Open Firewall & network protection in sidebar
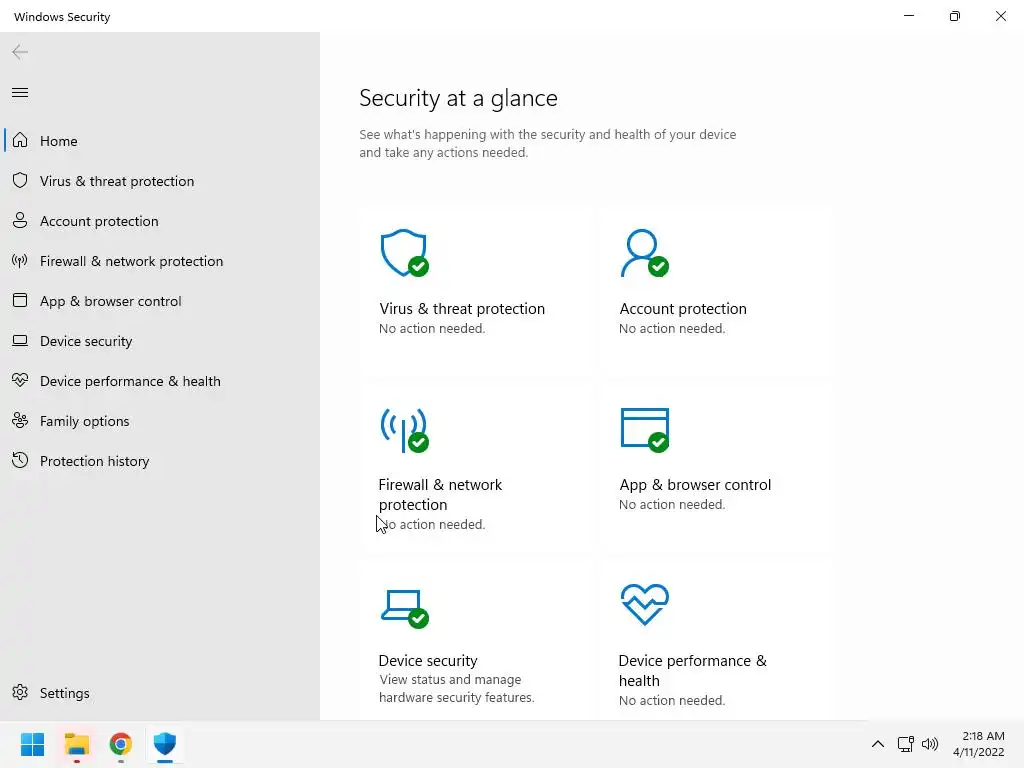Image resolution: width=1024 pixels, height=768 pixels. [160, 261]
